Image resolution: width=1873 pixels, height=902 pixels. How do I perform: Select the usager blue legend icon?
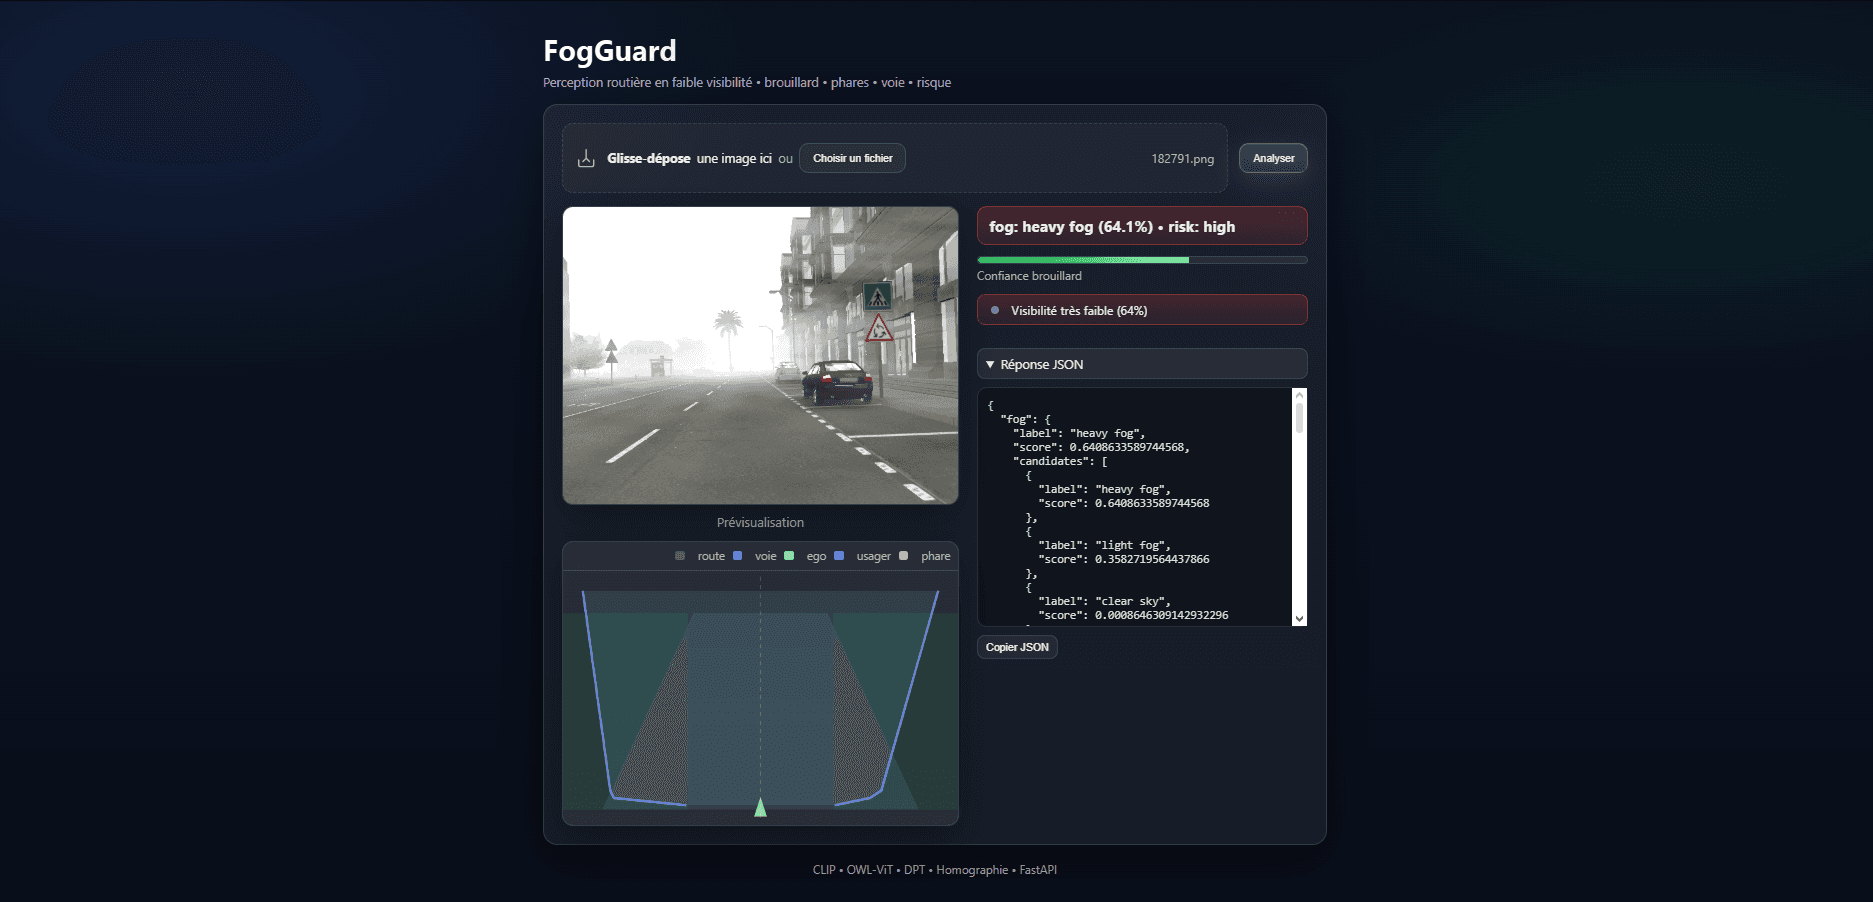839,556
